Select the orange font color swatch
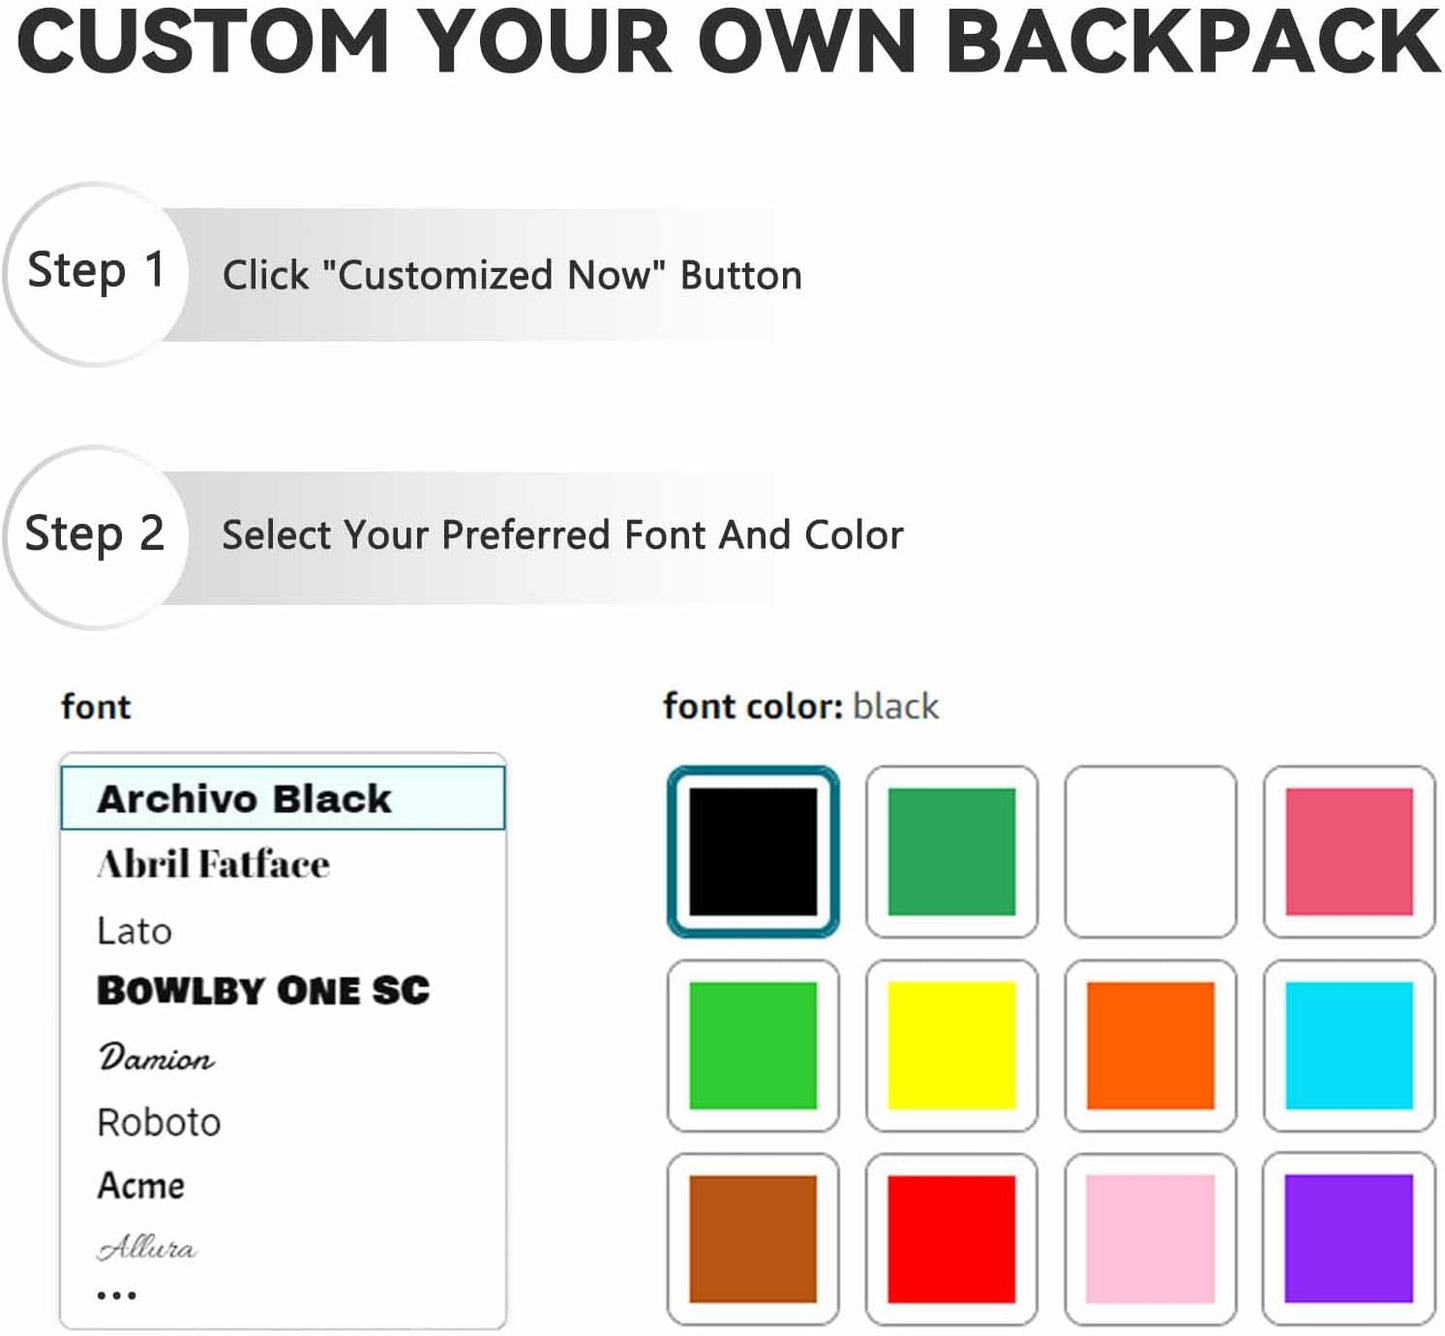Viewport: 1445px width, 1336px height. pos(1150,1046)
